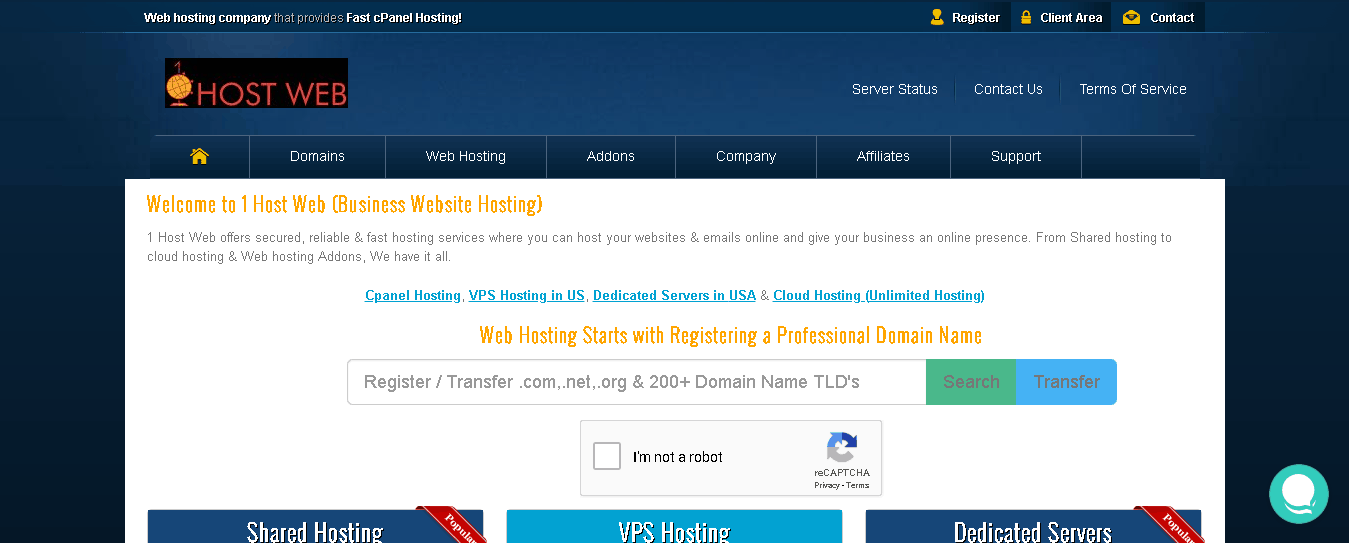Open reCAPTCHA Privacy link
Screen dimensions: 1349x543
(x=827, y=485)
